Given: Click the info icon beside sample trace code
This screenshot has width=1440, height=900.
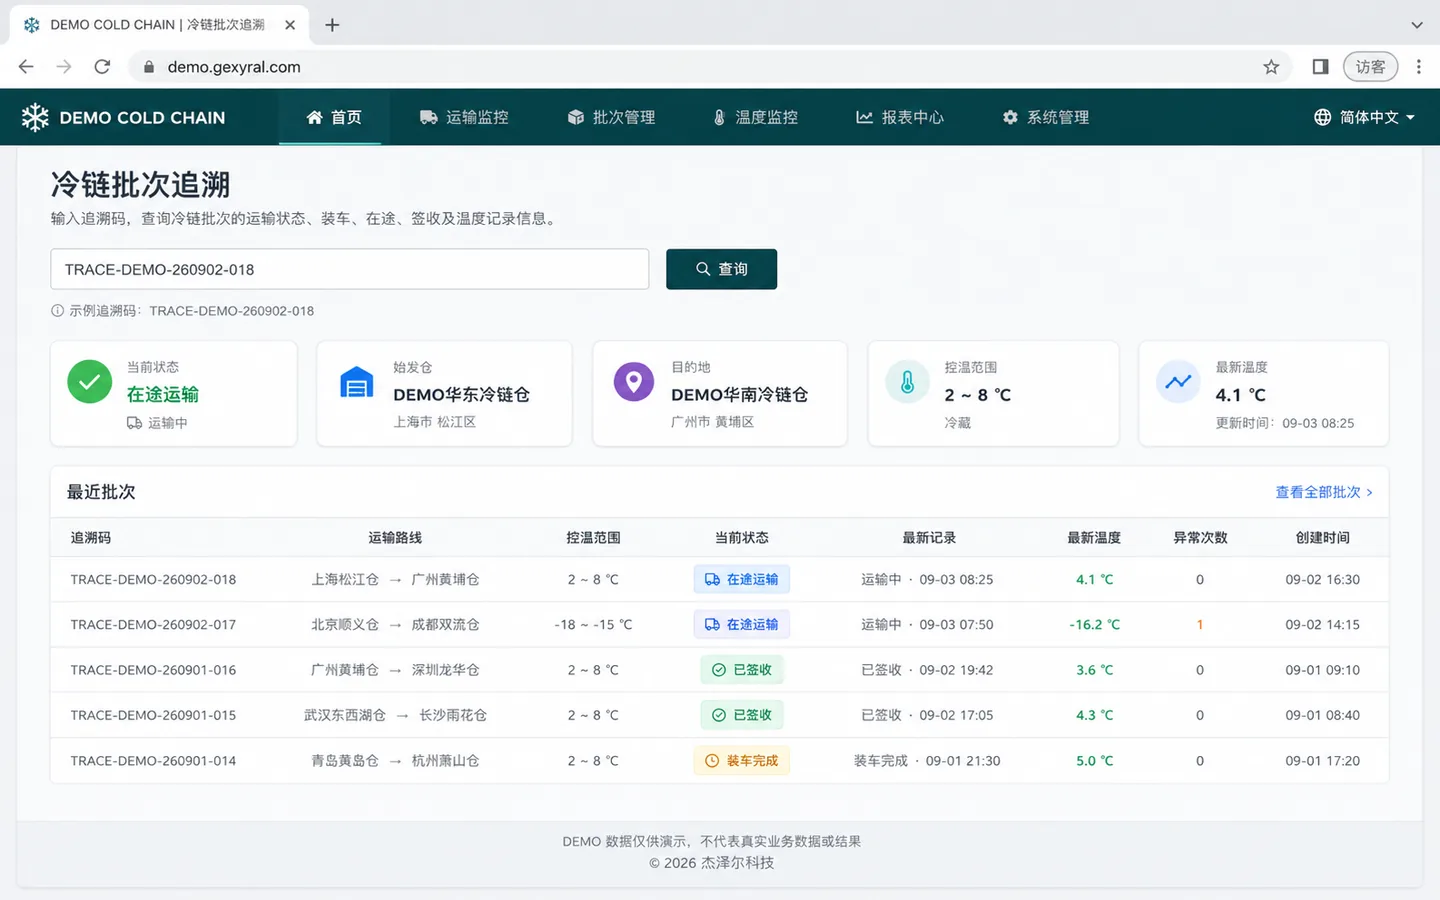Looking at the screenshot, I should tap(57, 311).
